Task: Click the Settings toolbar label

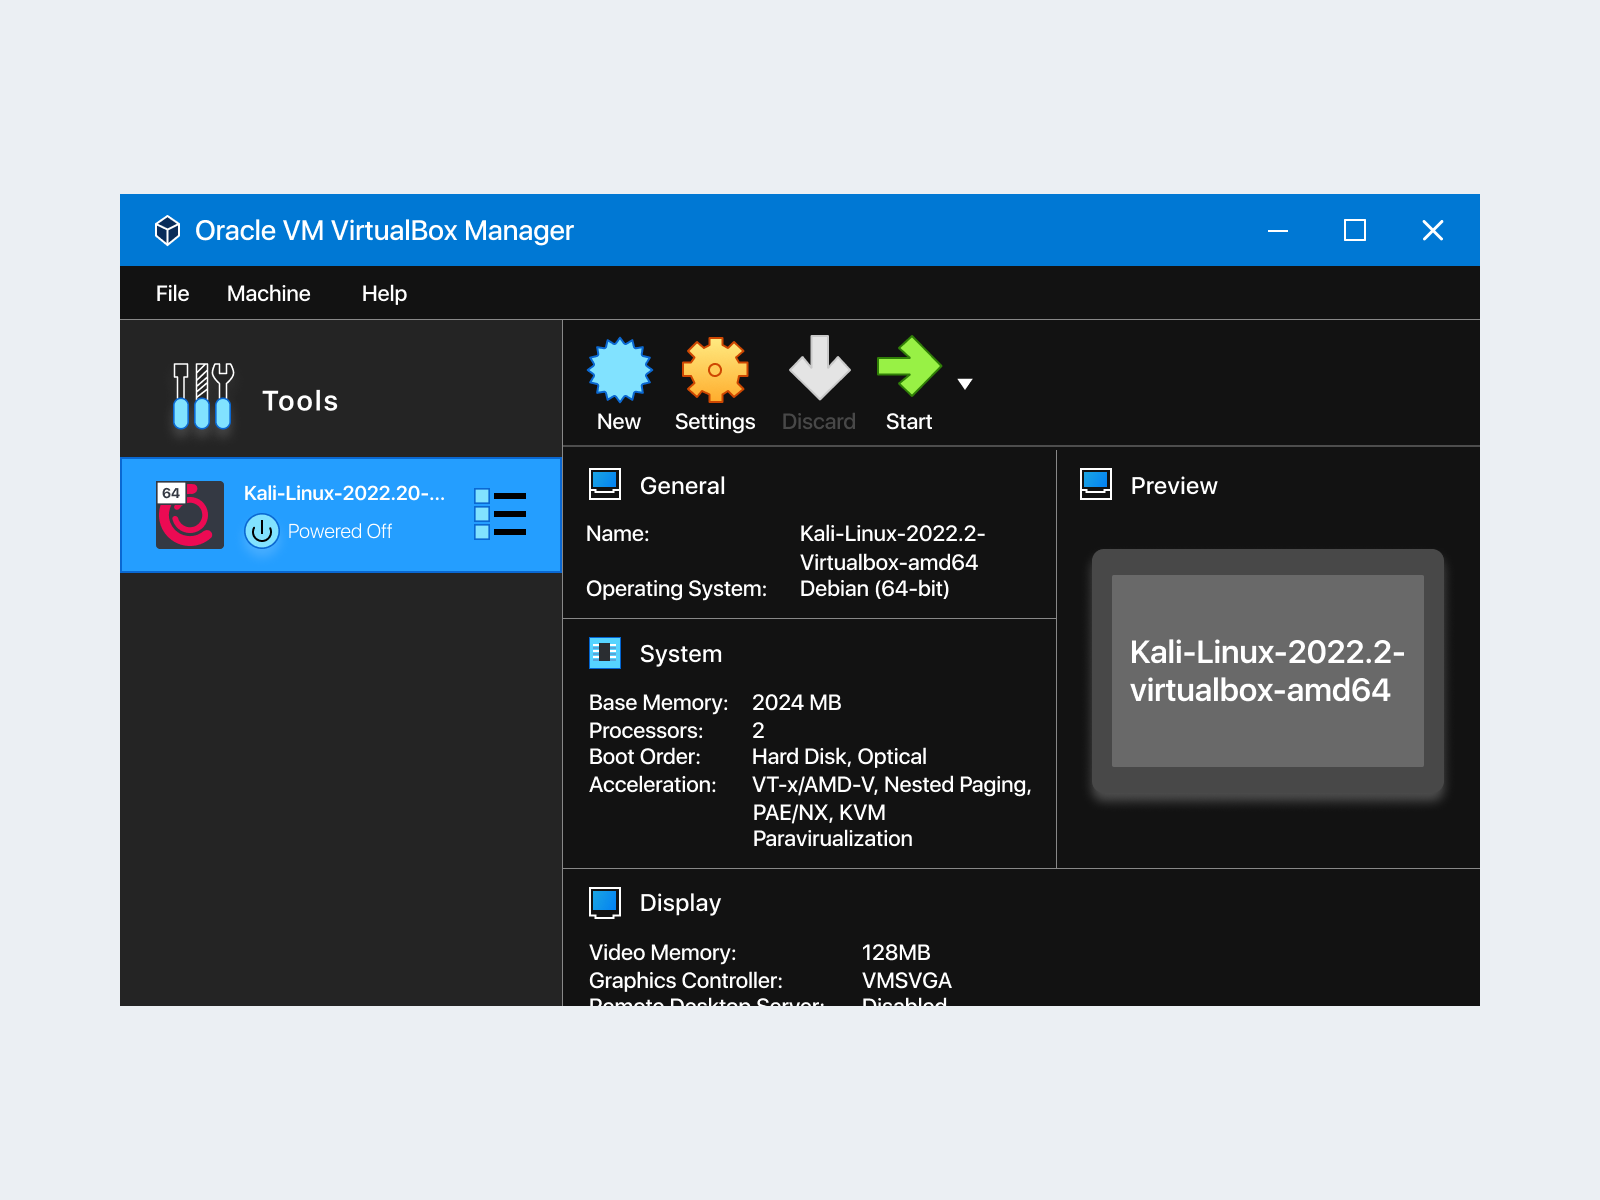Action: click(x=715, y=422)
